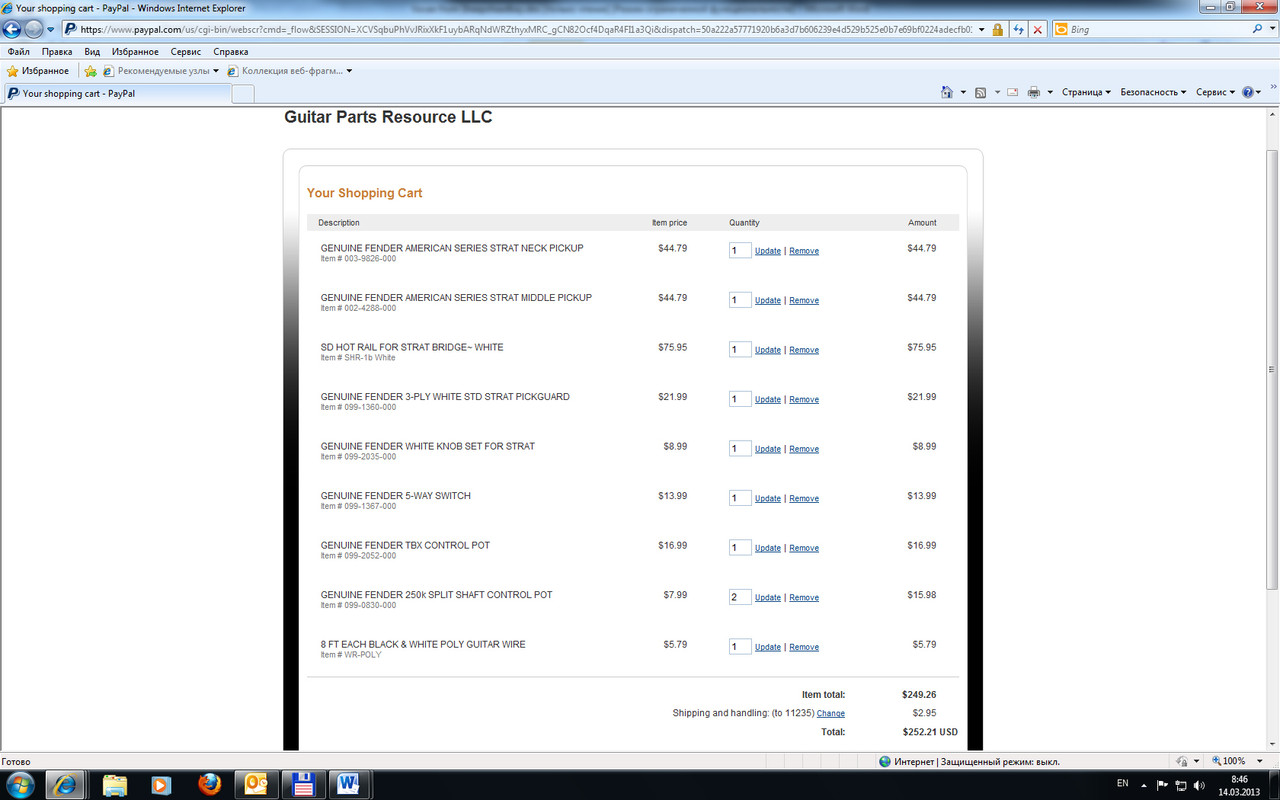Image resolution: width=1280 pixels, height=800 pixels.
Task: Open Windows Media Player from the taskbar
Action: pyautogui.click(x=161, y=784)
